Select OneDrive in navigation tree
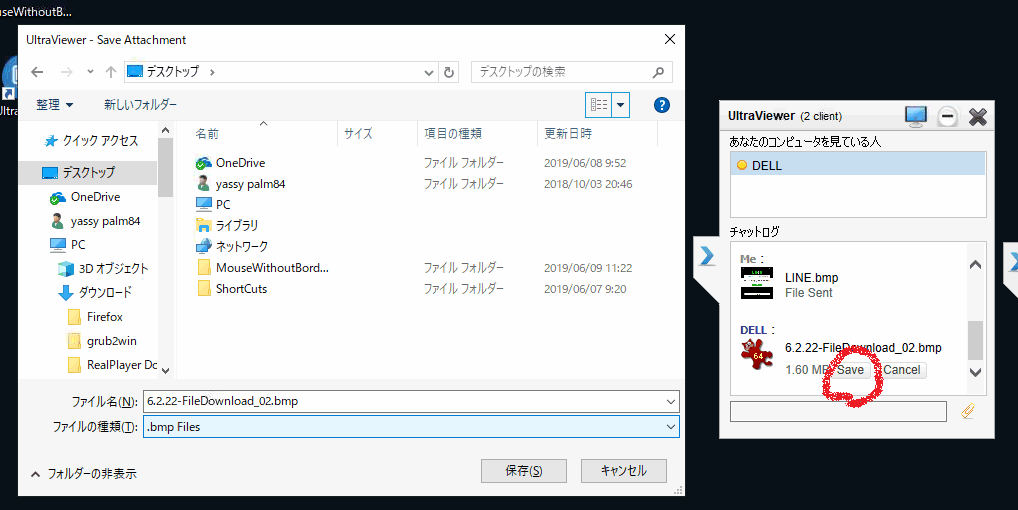Image resolution: width=1018 pixels, height=510 pixels. [86, 197]
